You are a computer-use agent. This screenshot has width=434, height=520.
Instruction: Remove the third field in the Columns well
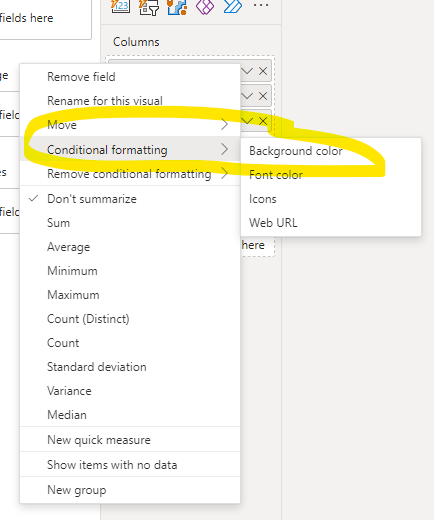click(x=263, y=121)
